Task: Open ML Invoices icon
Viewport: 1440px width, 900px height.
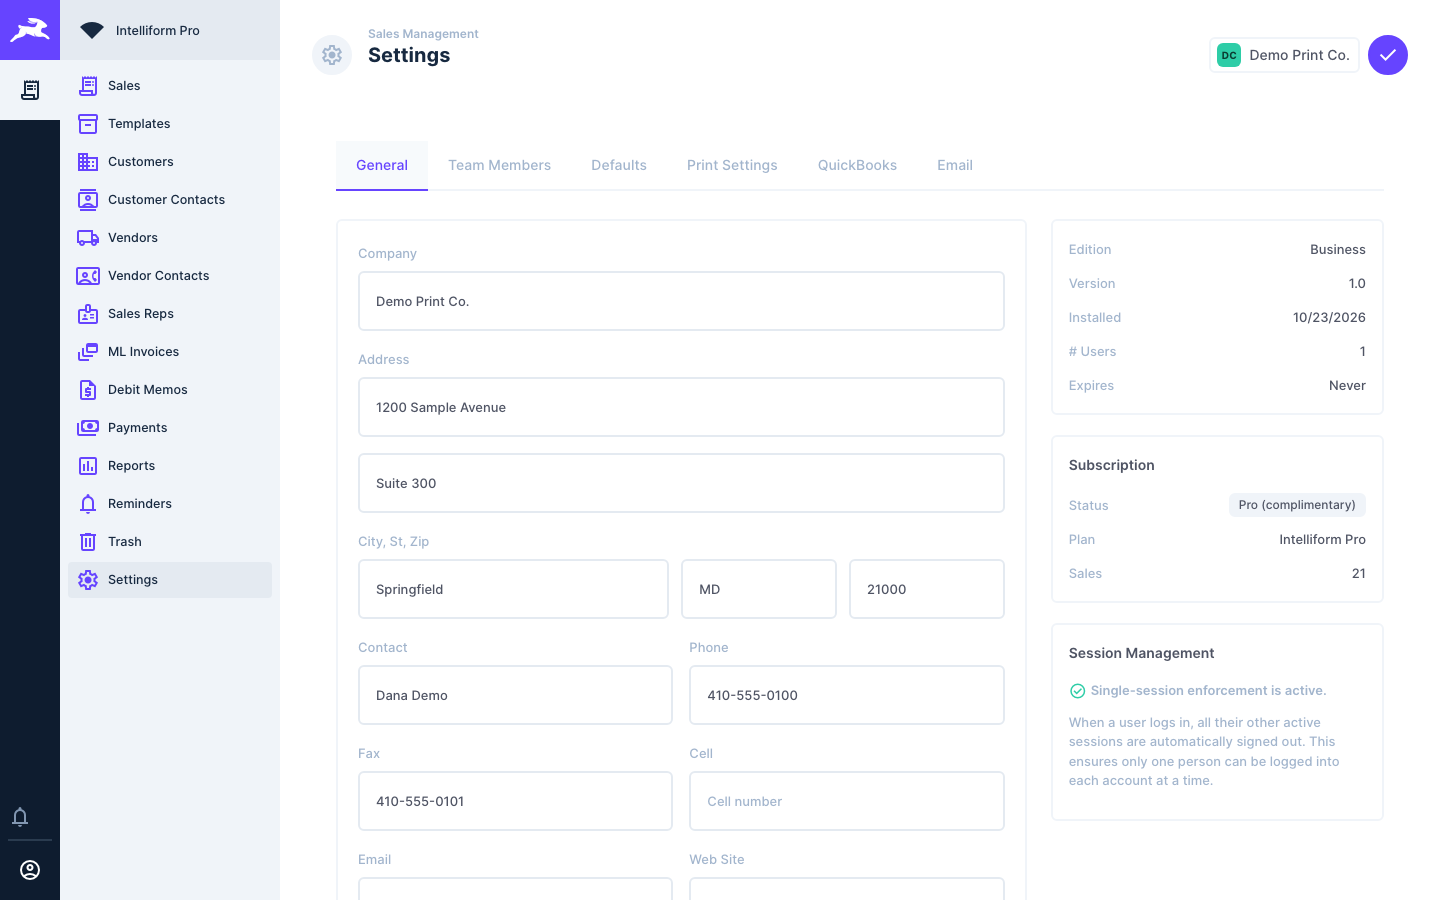Action: 88,352
